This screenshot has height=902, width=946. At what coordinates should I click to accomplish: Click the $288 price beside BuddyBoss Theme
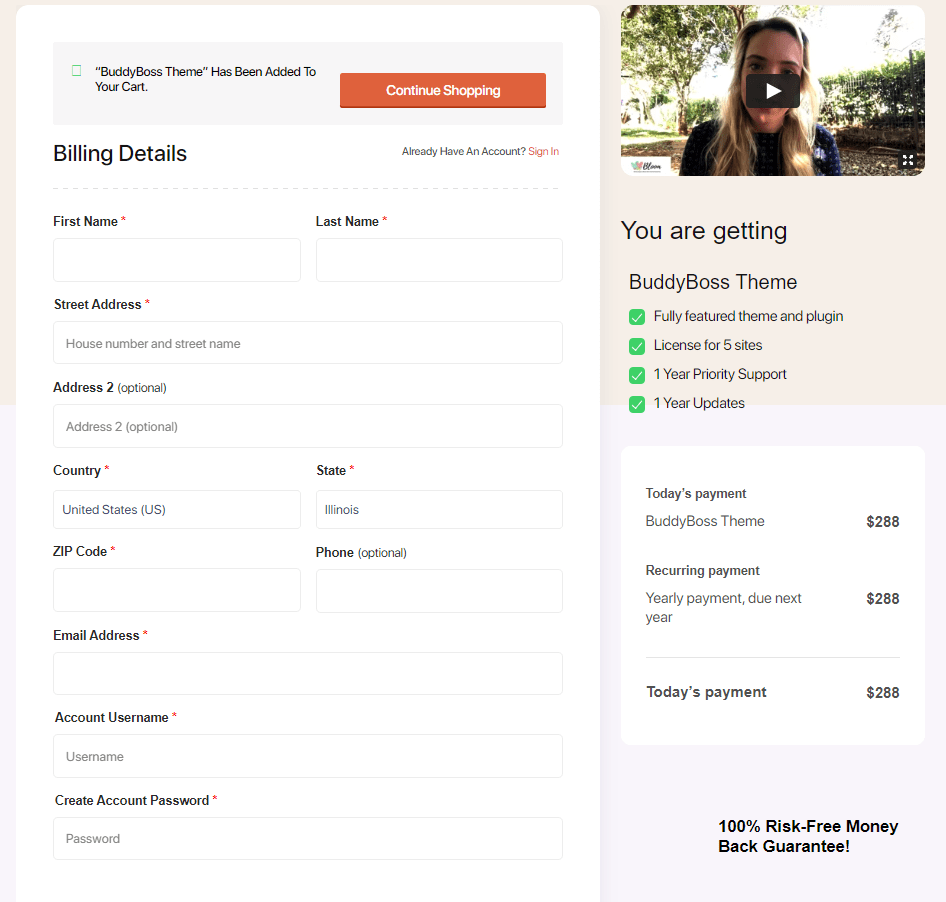coord(883,522)
